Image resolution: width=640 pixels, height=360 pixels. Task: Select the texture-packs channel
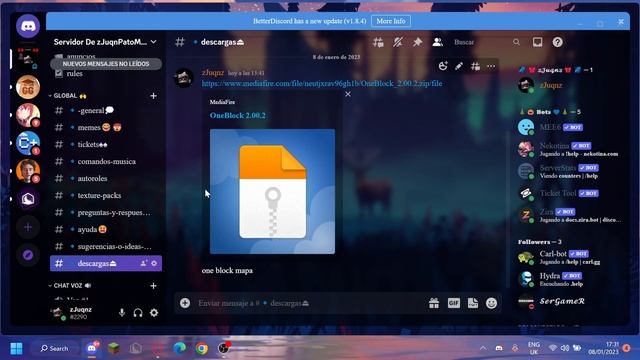pos(106,196)
